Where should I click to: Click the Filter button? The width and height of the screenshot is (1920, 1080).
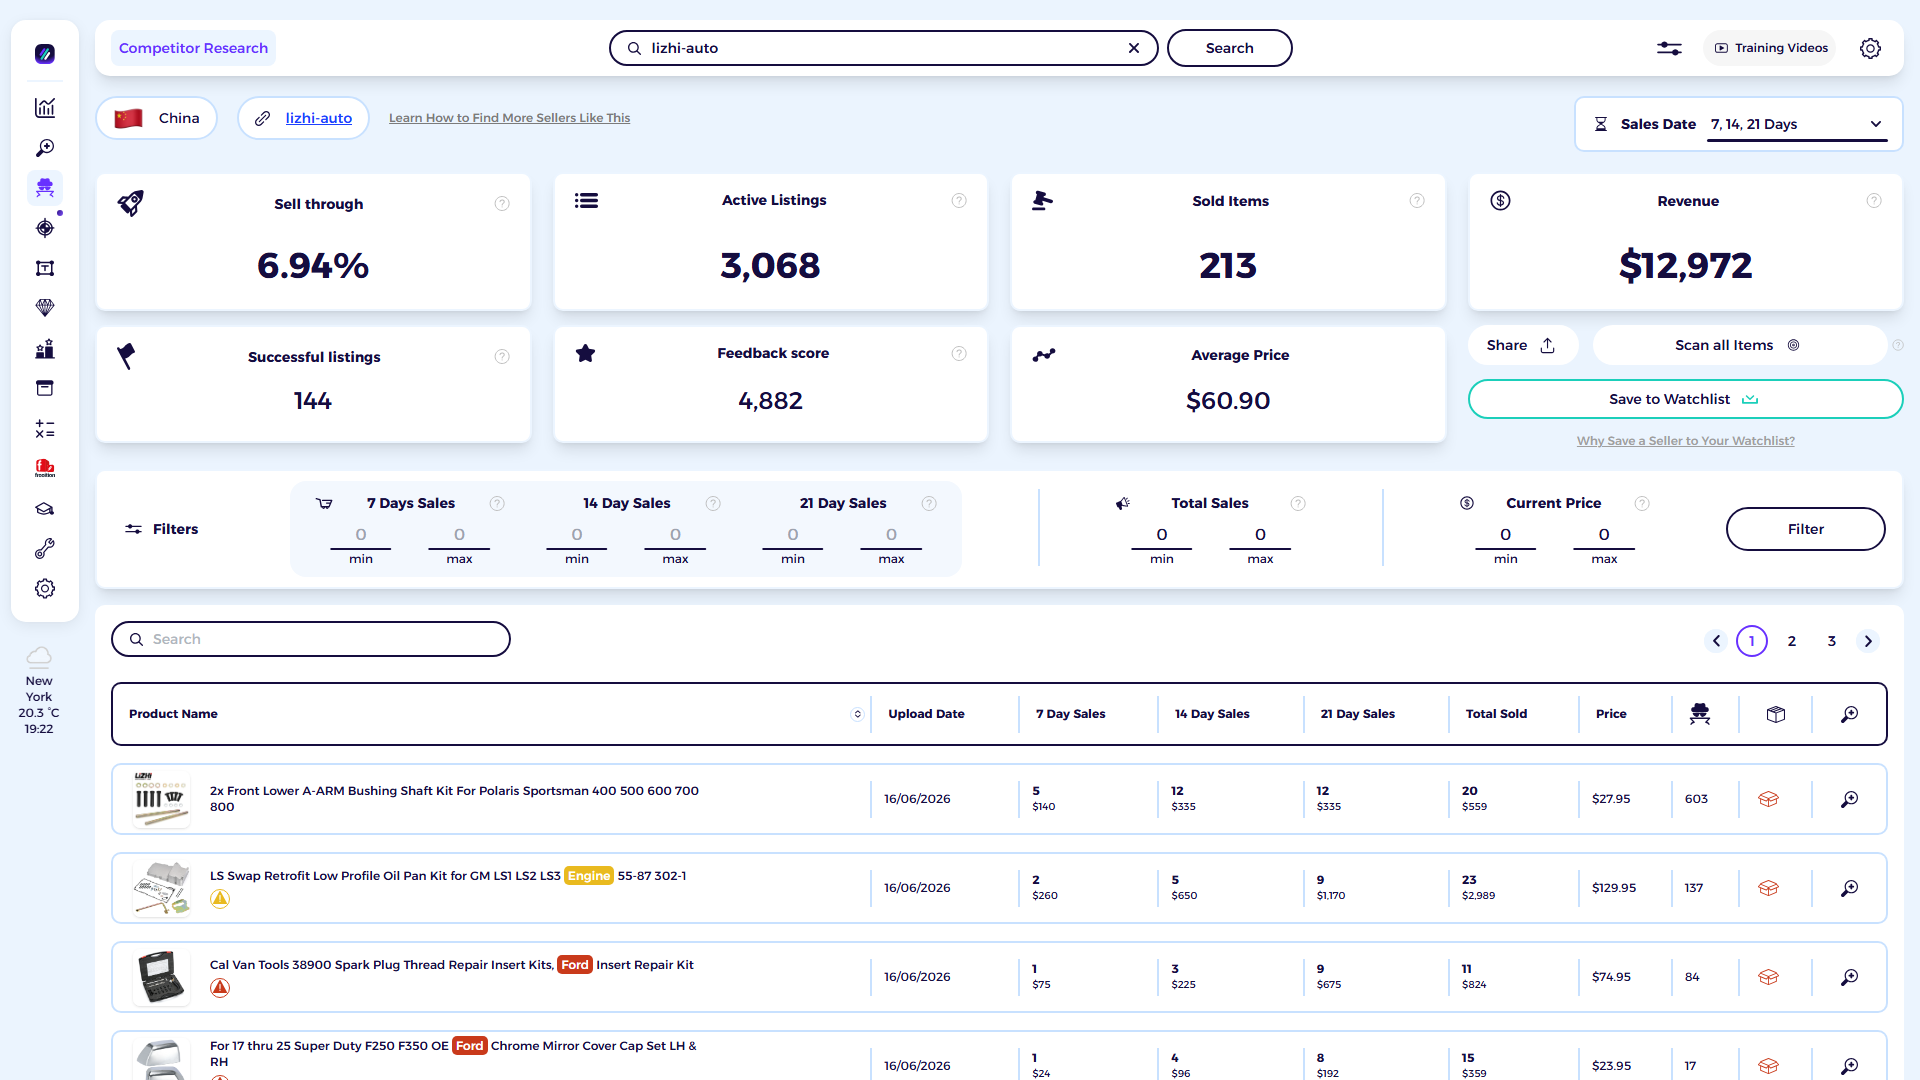pyautogui.click(x=1805, y=529)
